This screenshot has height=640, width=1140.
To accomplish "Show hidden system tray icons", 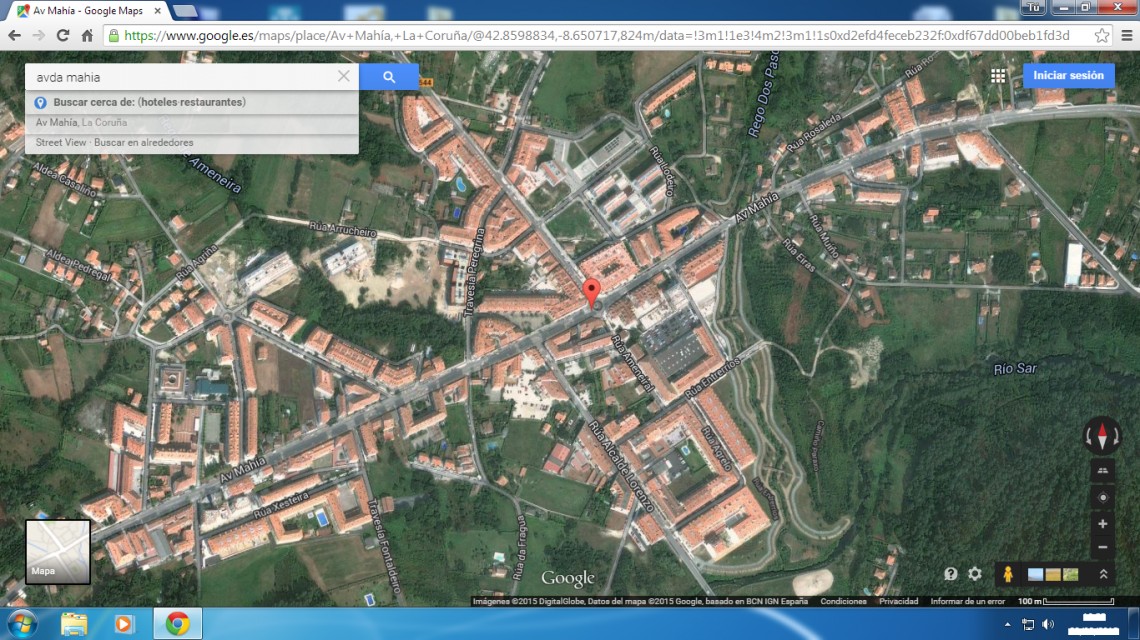I will click(1007, 624).
